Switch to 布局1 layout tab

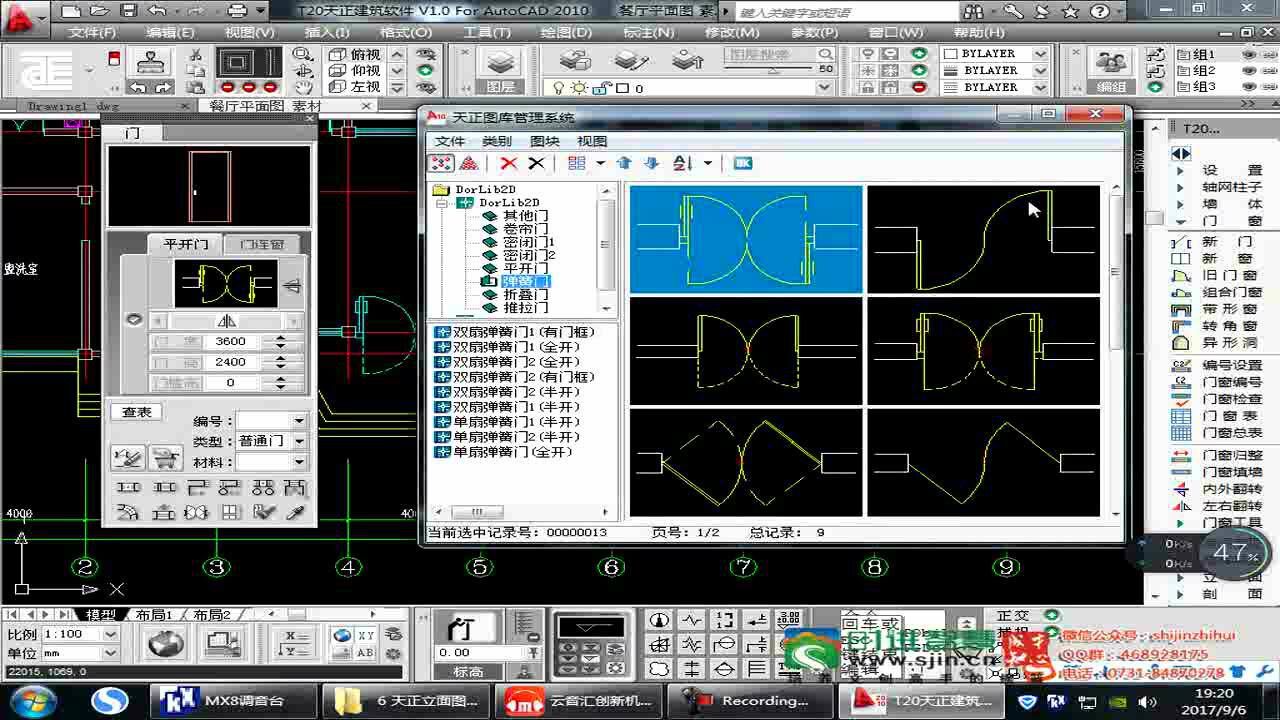coord(154,615)
